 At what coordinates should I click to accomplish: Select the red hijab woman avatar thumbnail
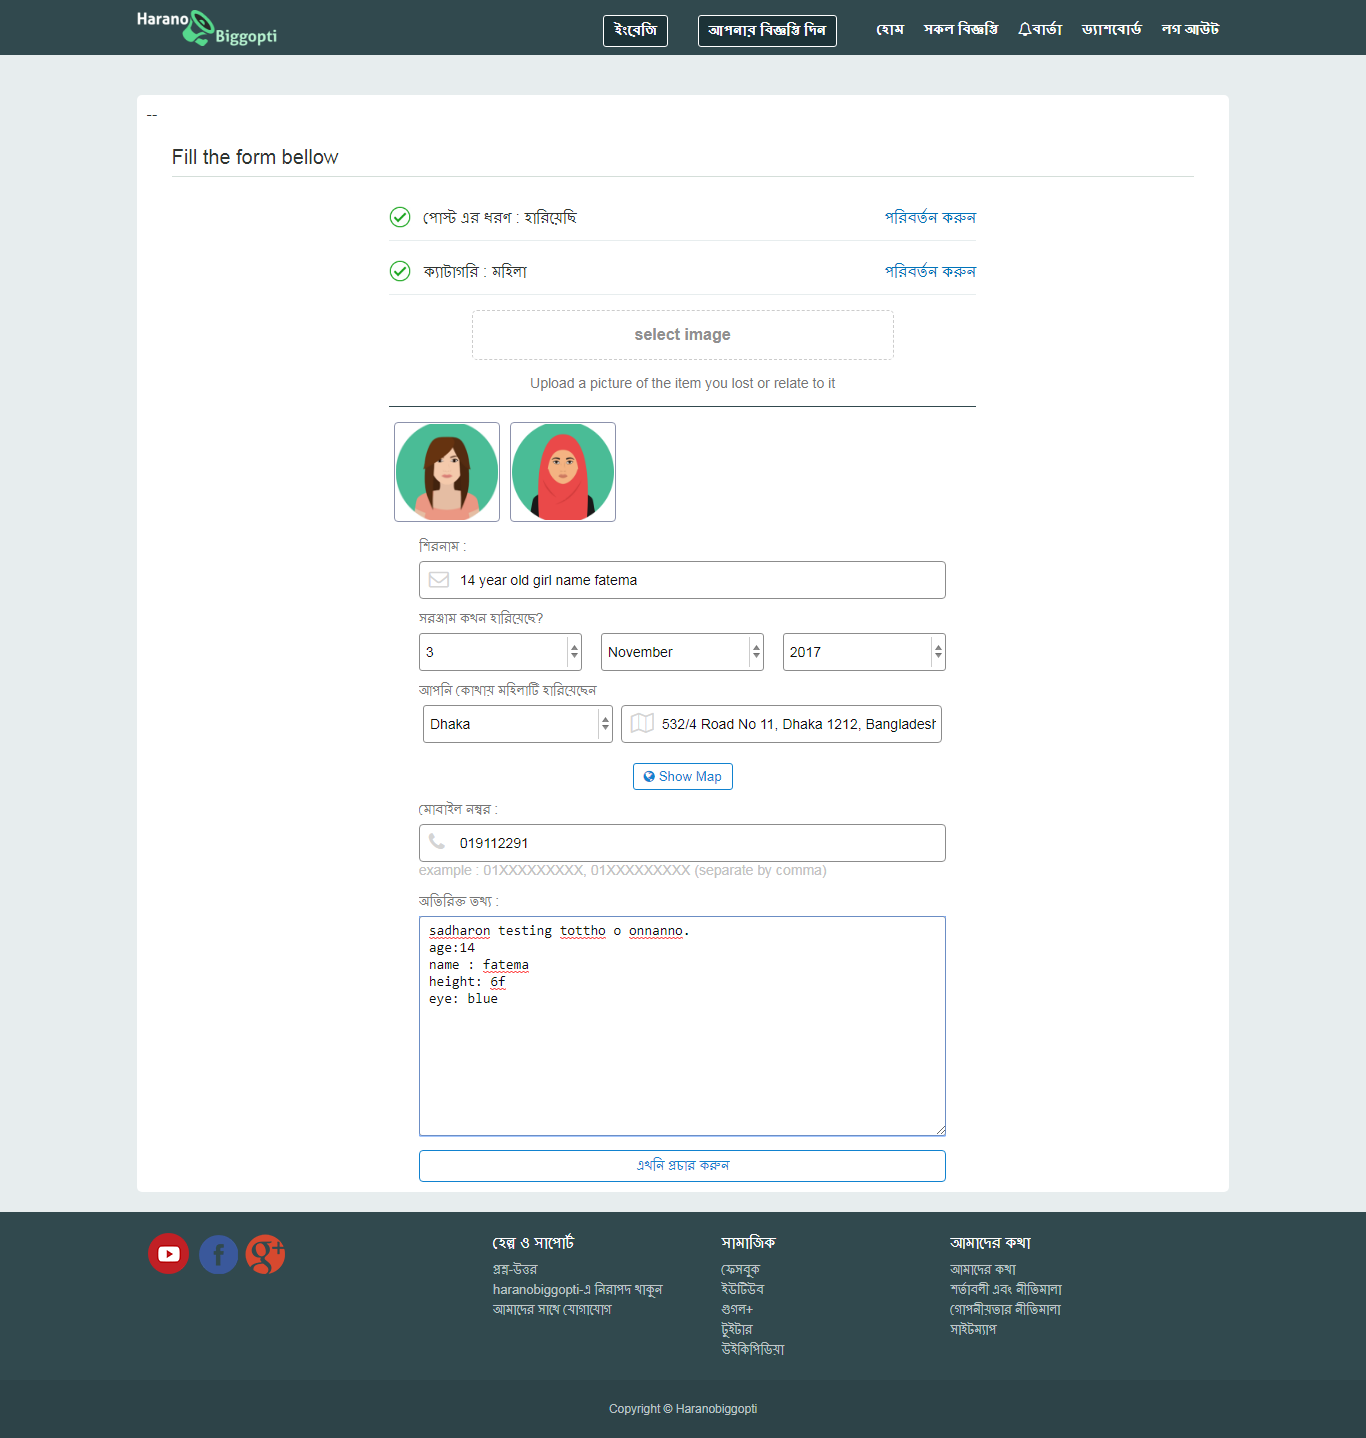coord(563,472)
